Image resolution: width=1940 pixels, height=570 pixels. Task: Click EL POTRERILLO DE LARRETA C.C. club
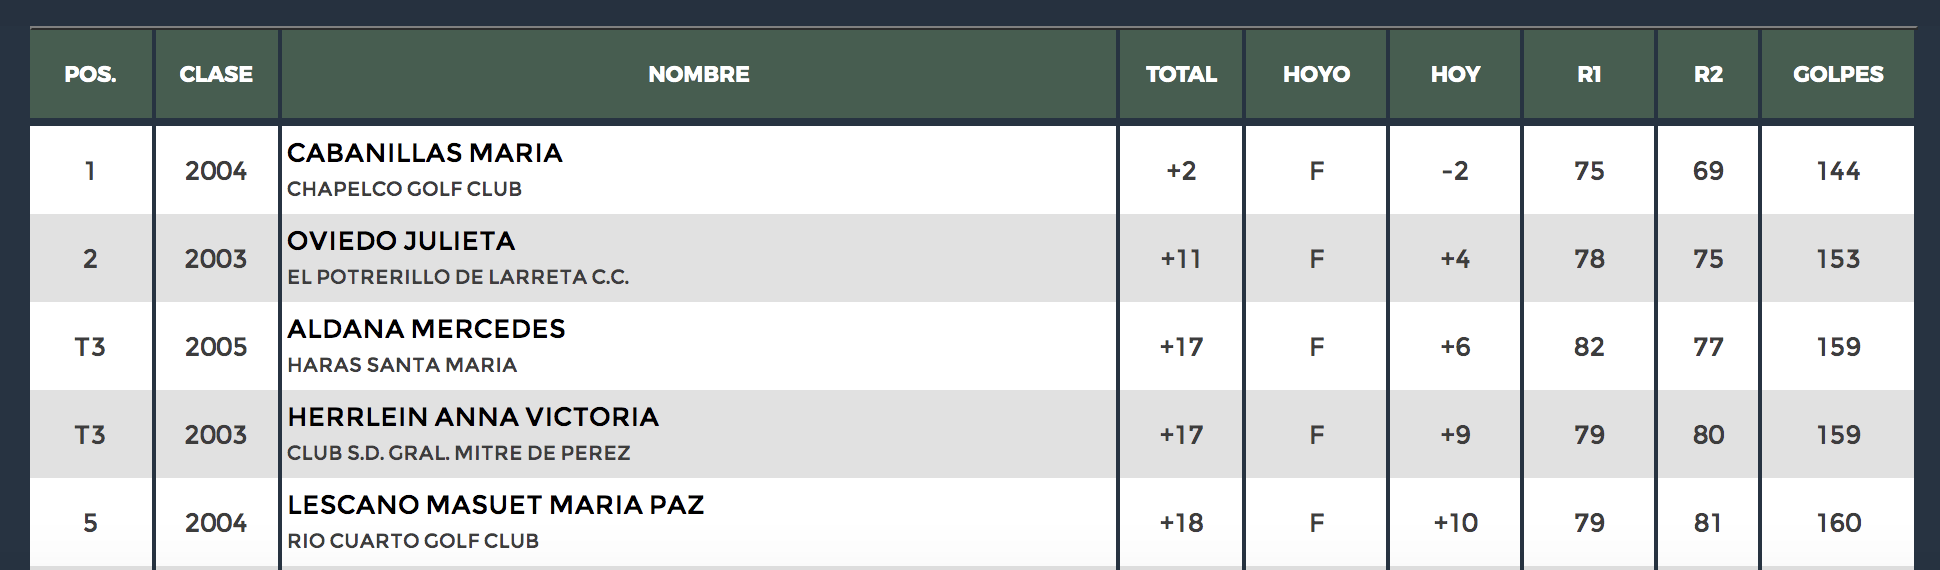pyautogui.click(x=458, y=277)
